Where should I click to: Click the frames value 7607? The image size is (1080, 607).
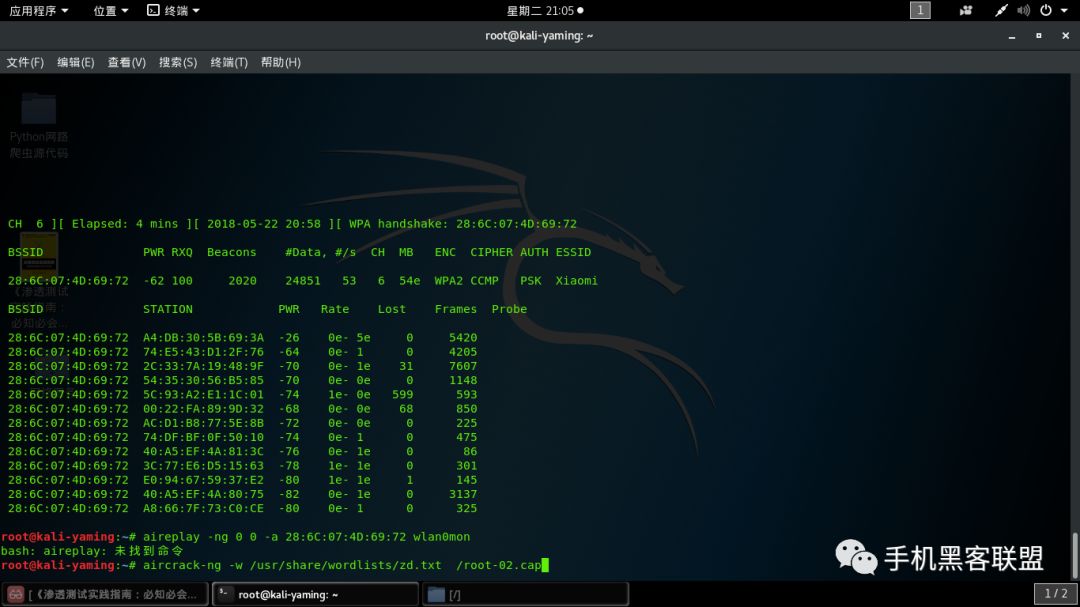463,367
